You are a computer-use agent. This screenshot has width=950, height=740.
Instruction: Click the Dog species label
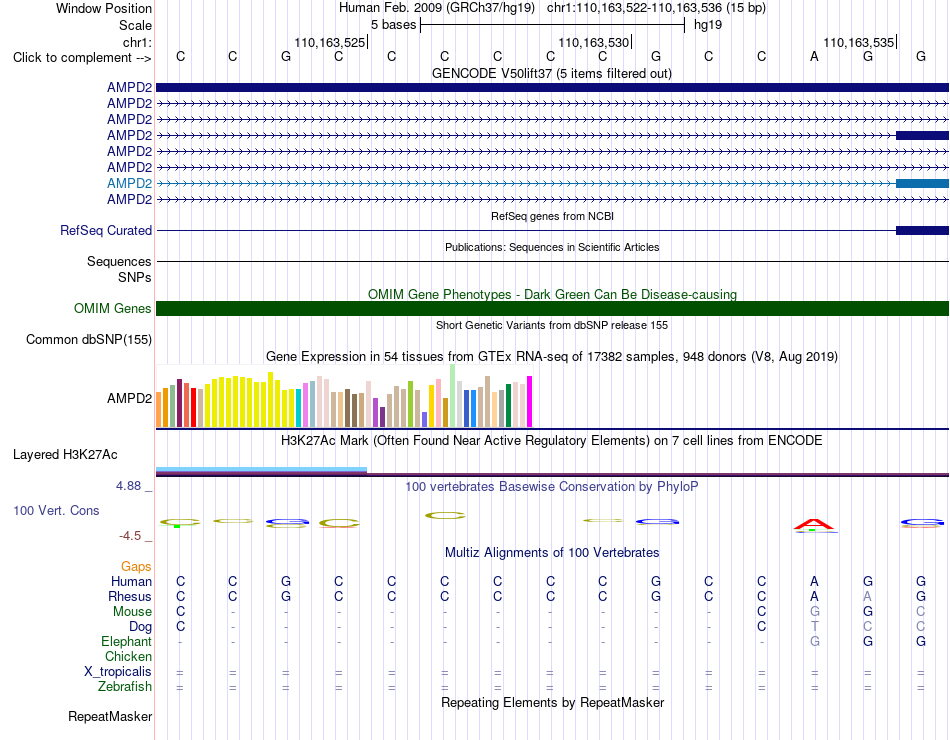141,627
